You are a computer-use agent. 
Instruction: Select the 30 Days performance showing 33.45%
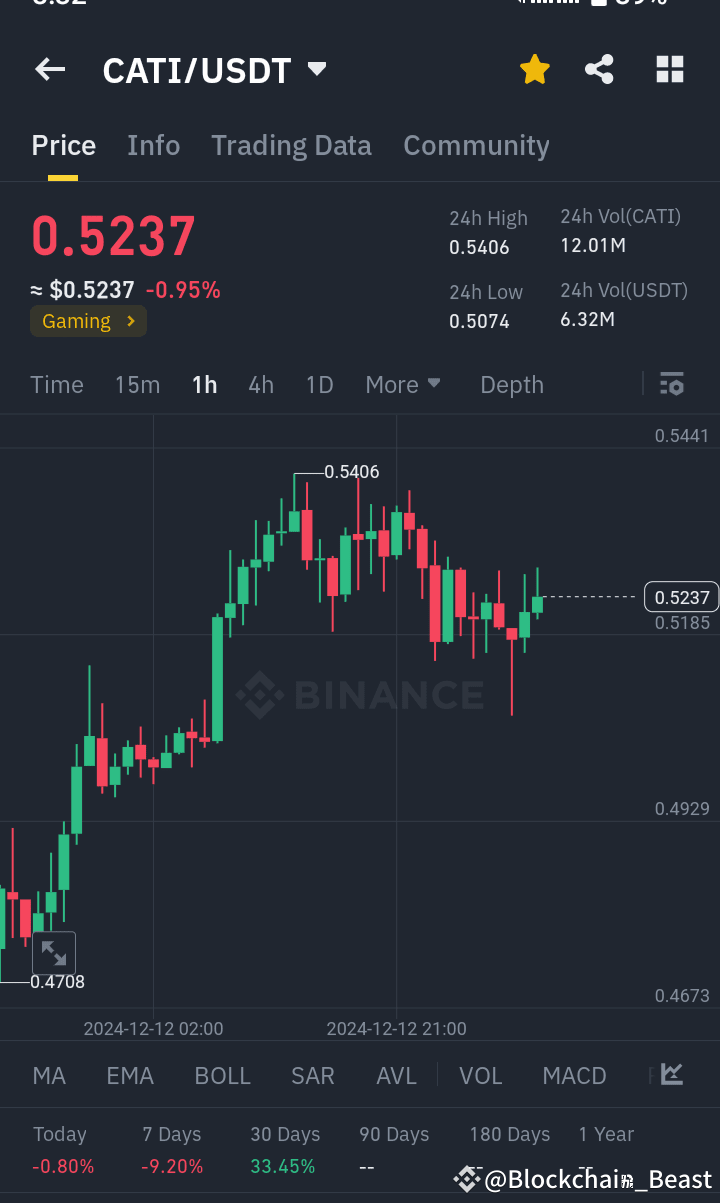(284, 1150)
